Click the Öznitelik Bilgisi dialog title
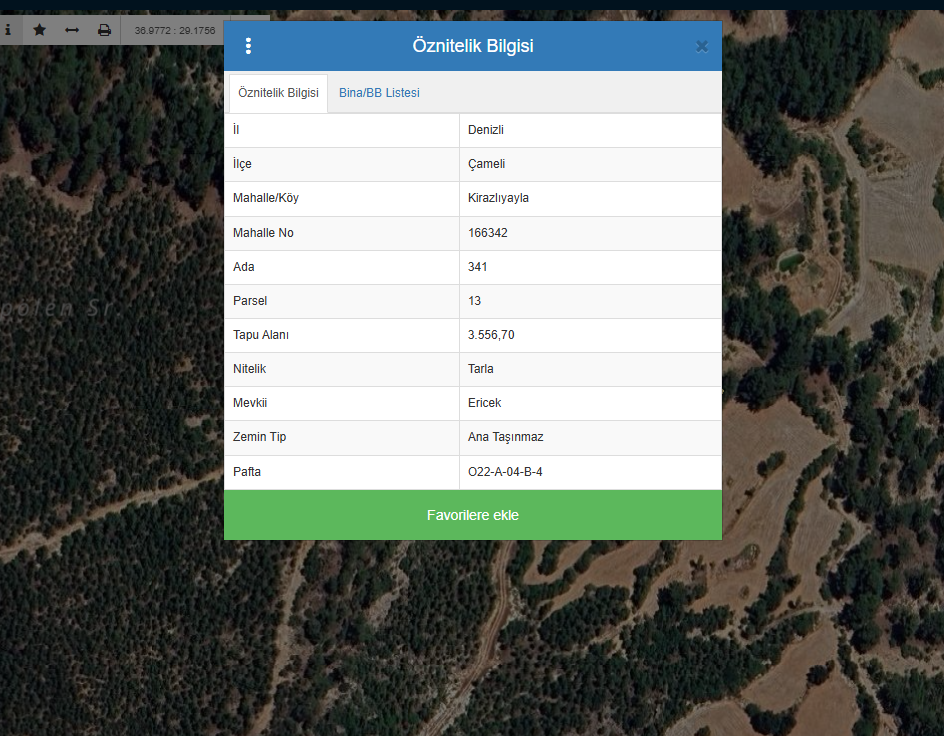The width and height of the screenshot is (944, 736). (x=472, y=46)
